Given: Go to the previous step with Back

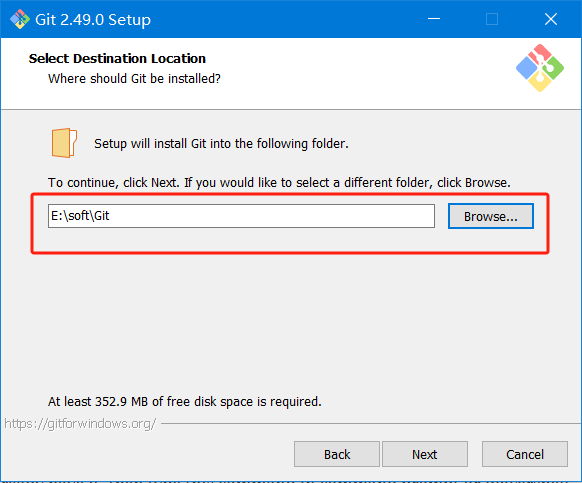Looking at the screenshot, I should [x=337, y=454].
